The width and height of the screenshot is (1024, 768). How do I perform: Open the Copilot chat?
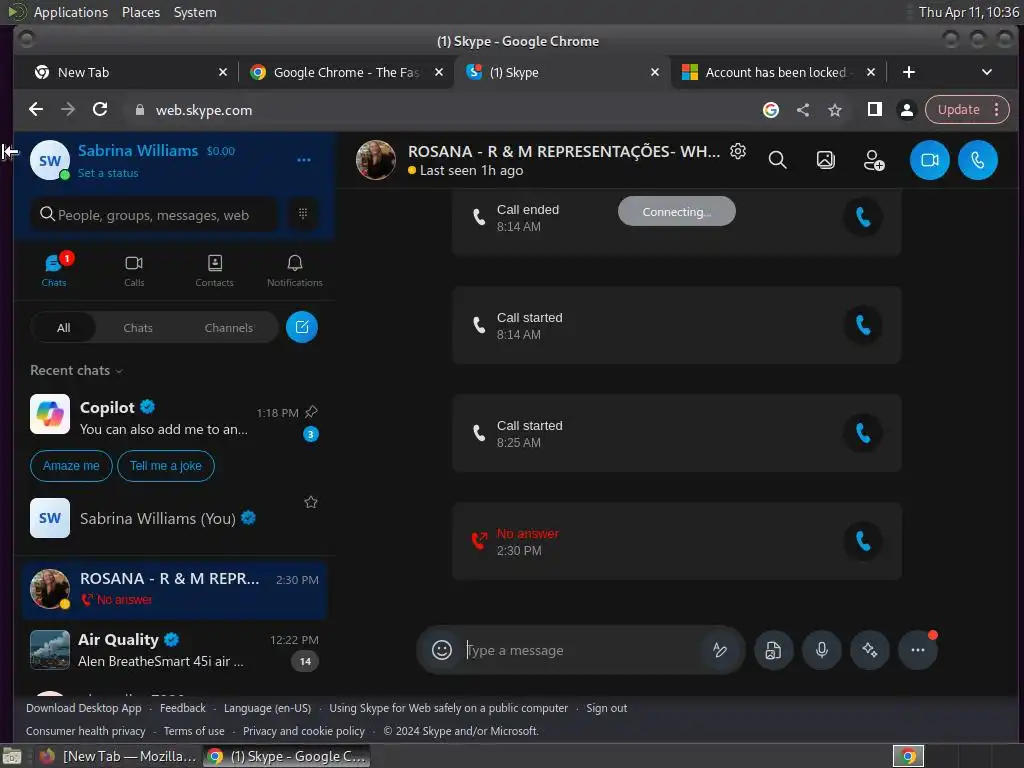(x=175, y=418)
